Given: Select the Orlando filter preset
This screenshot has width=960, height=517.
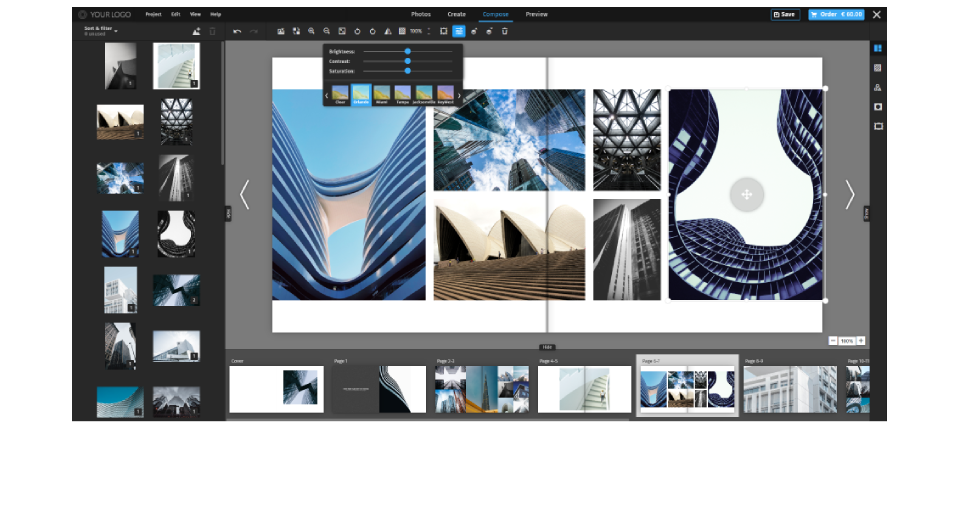Looking at the screenshot, I should [x=361, y=95].
